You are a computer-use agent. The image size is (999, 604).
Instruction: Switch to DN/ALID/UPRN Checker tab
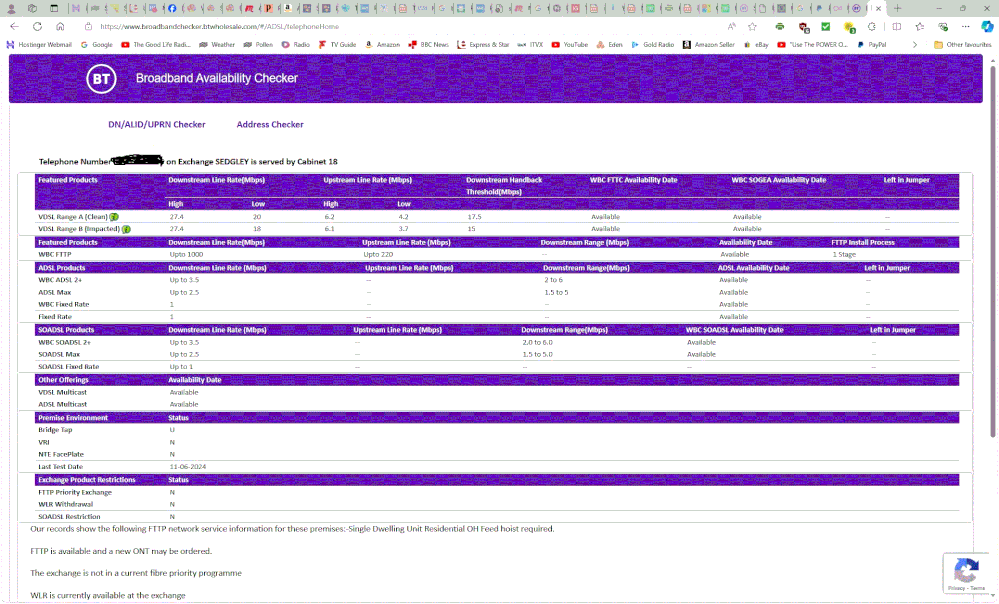point(157,125)
